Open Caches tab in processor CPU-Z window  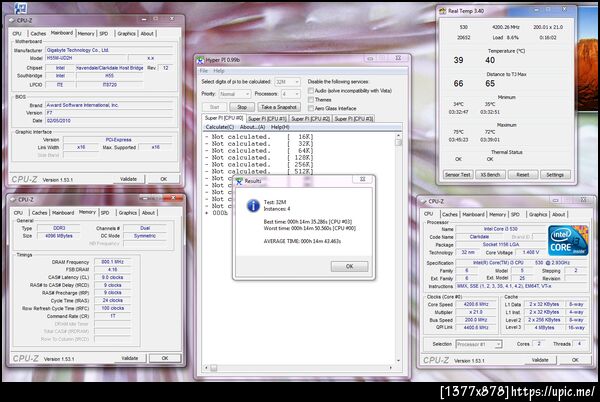click(450, 215)
